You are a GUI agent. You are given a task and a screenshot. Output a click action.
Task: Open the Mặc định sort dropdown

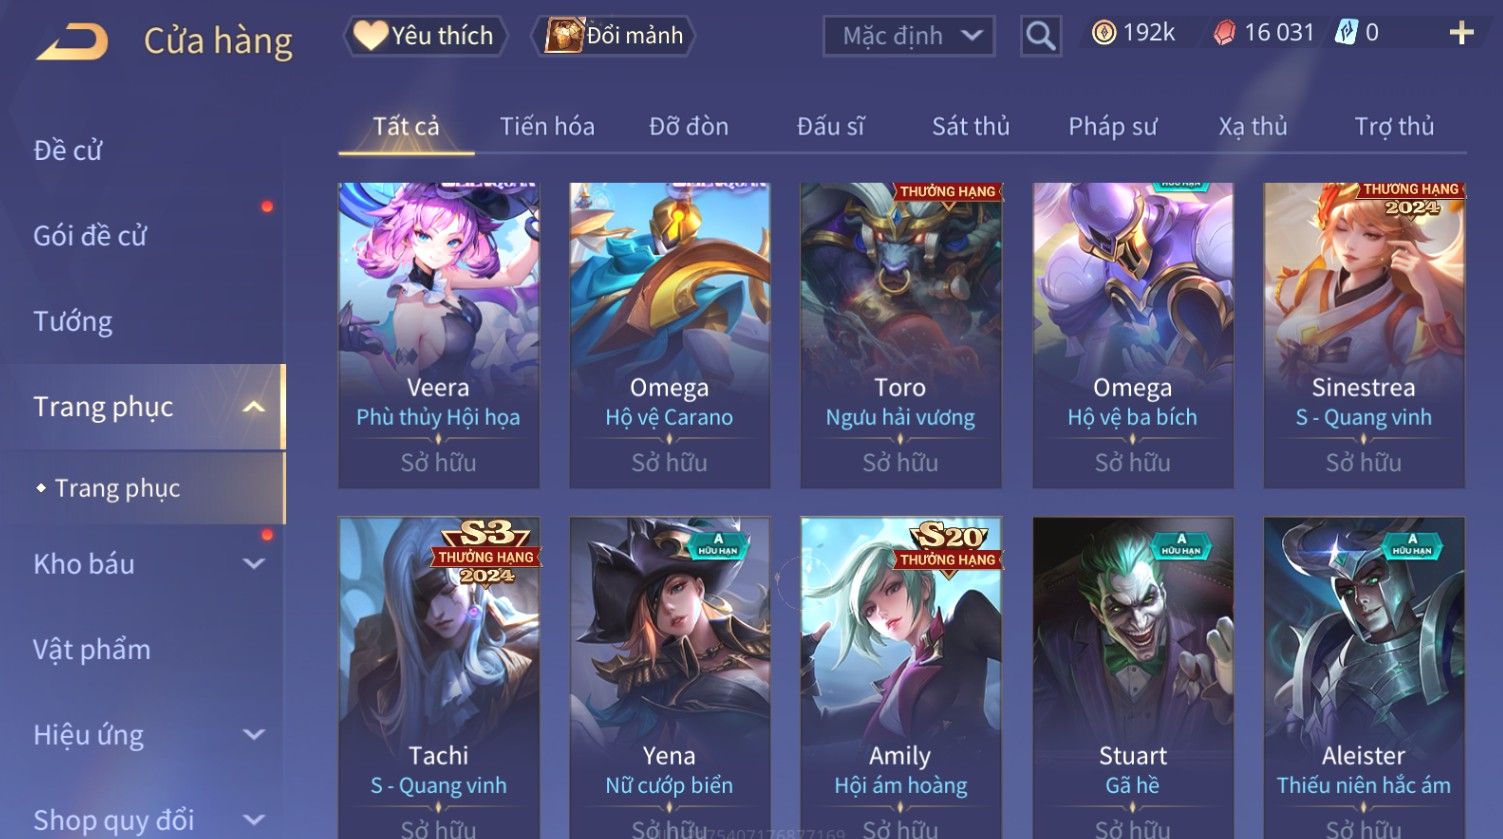click(x=908, y=36)
